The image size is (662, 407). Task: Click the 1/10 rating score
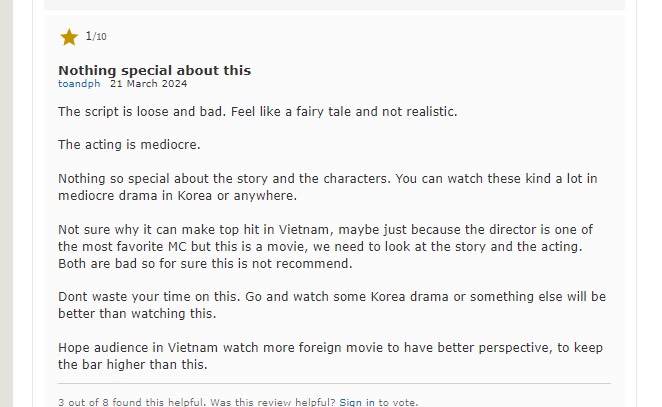(x=96, y=37)
